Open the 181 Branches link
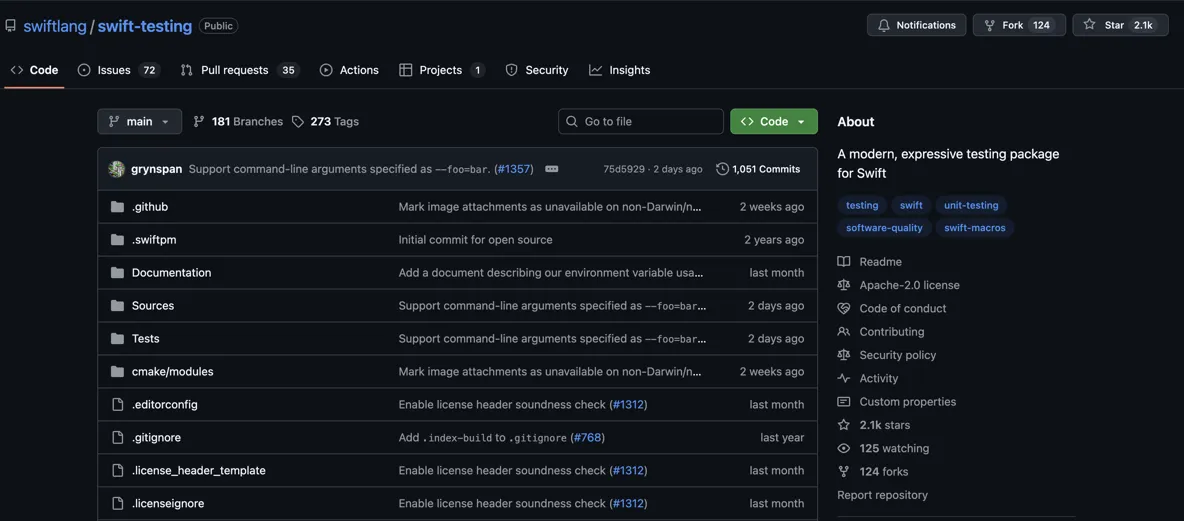The image size is (1184, 521). coord(238,121)
